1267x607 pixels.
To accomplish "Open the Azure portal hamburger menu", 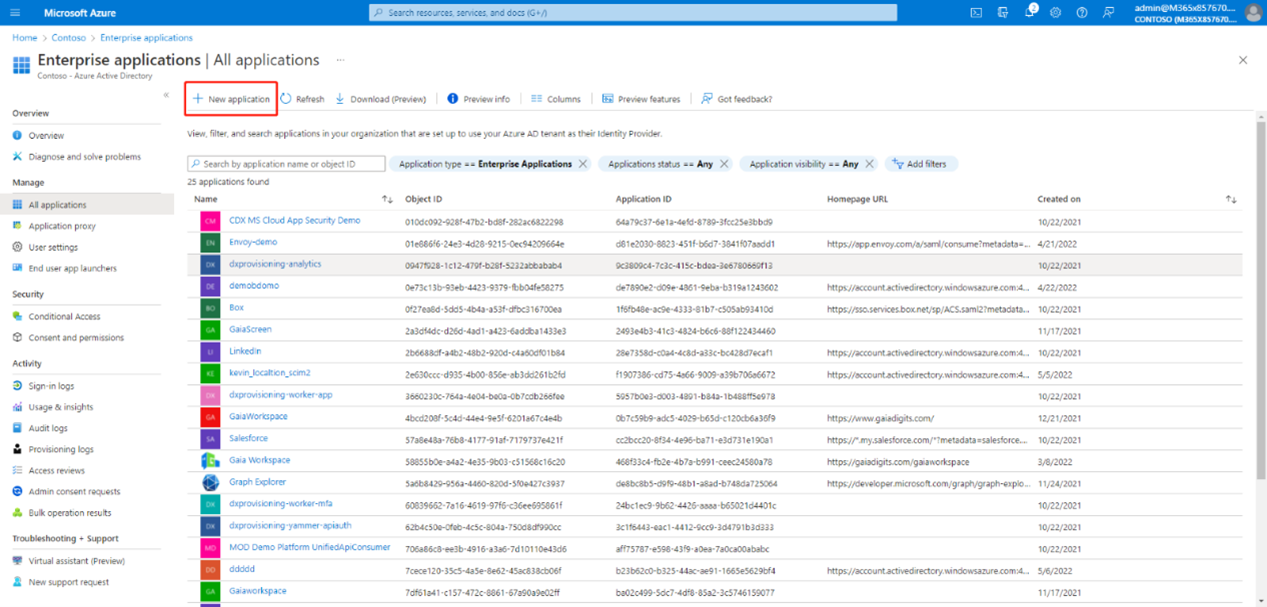I will click(x=15, y=13).
